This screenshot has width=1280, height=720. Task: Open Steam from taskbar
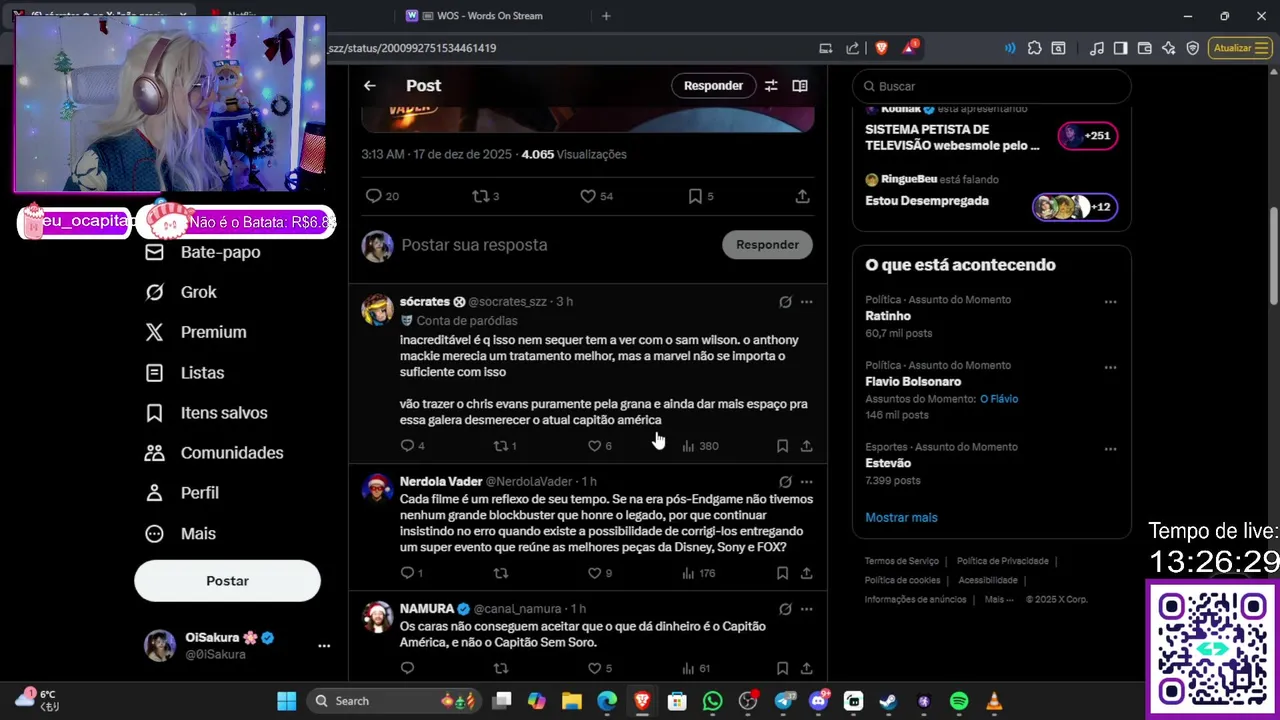click(x=888, y=701)
